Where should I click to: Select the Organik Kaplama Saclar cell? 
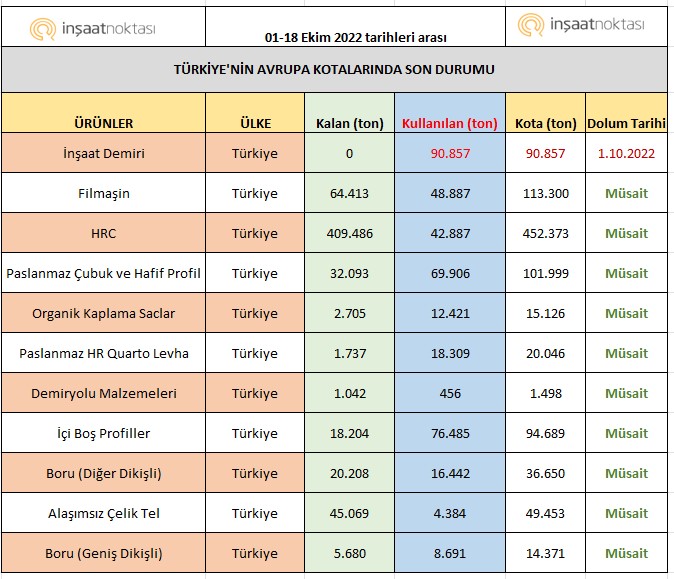click(103, 313)
